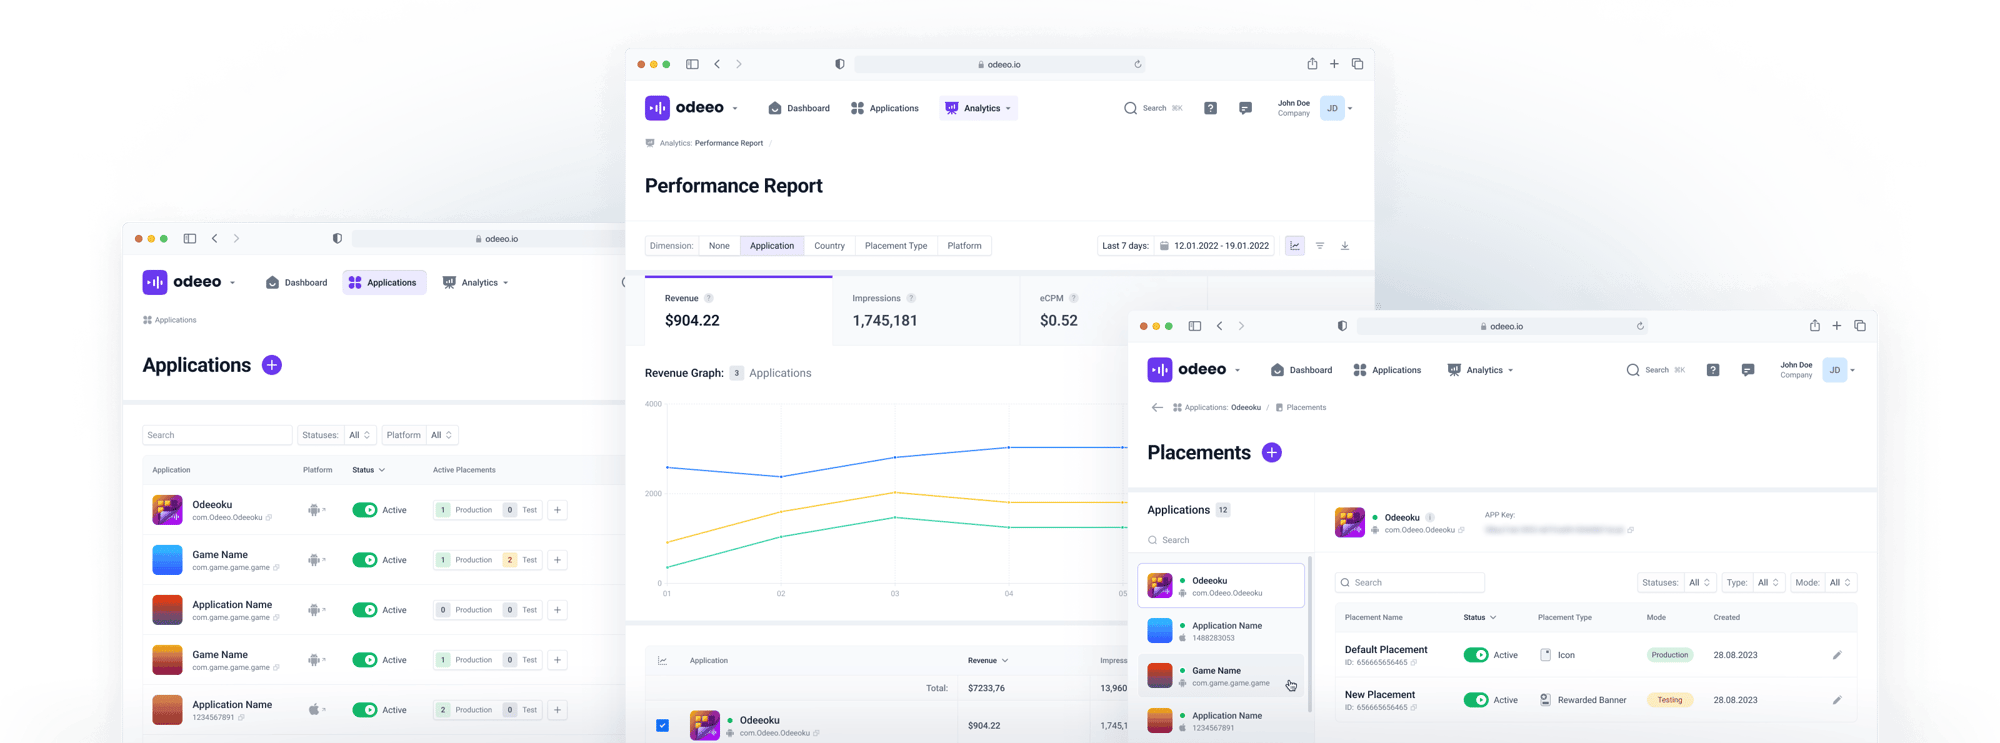The width and height of the screenshot is (2000, 743).
Task: Click eCPM info question mark icon
Action: point(1074,298)
